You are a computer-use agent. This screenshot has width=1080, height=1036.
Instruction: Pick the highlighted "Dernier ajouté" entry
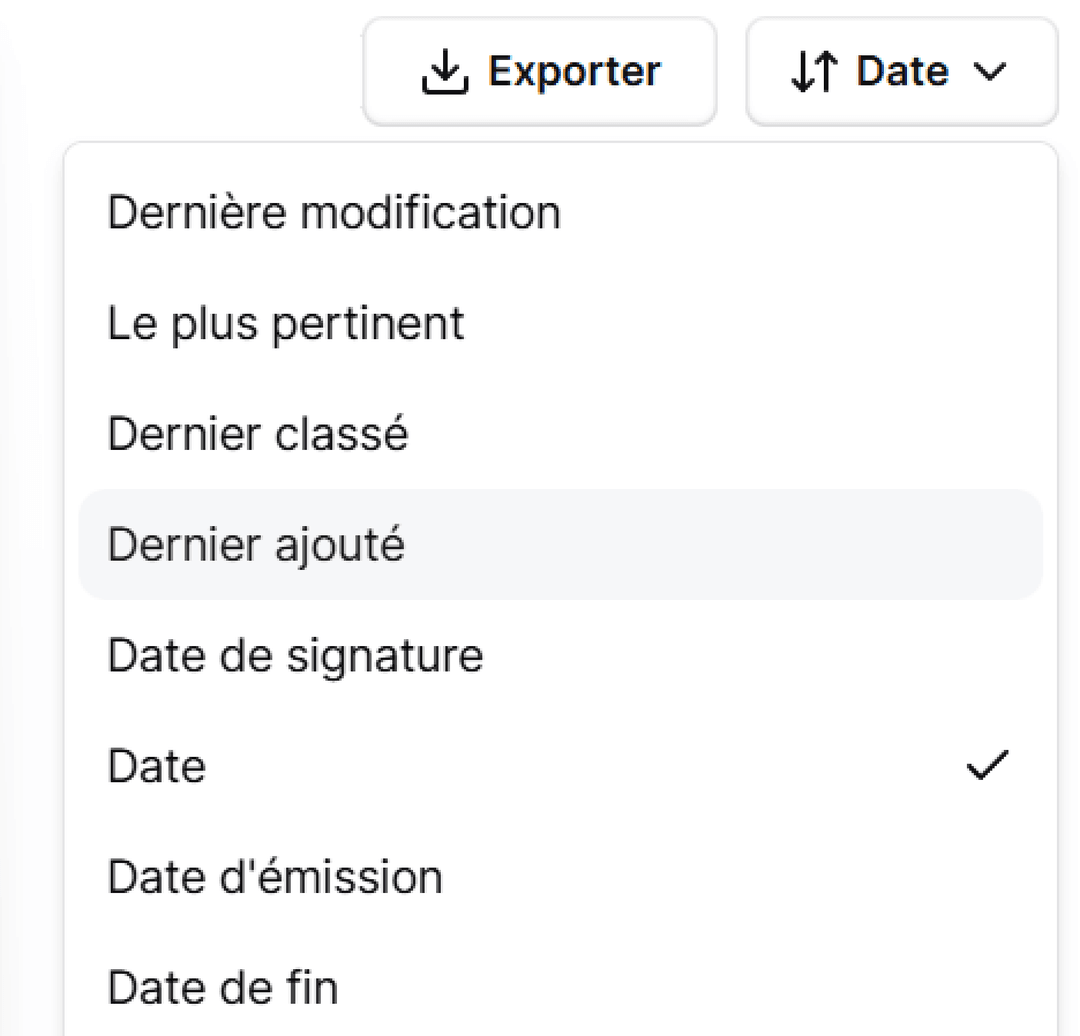[256, 546]
